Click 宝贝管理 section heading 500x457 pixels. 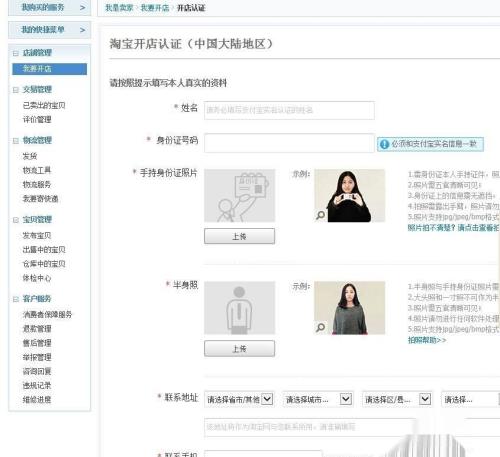[x=37, y=220]
